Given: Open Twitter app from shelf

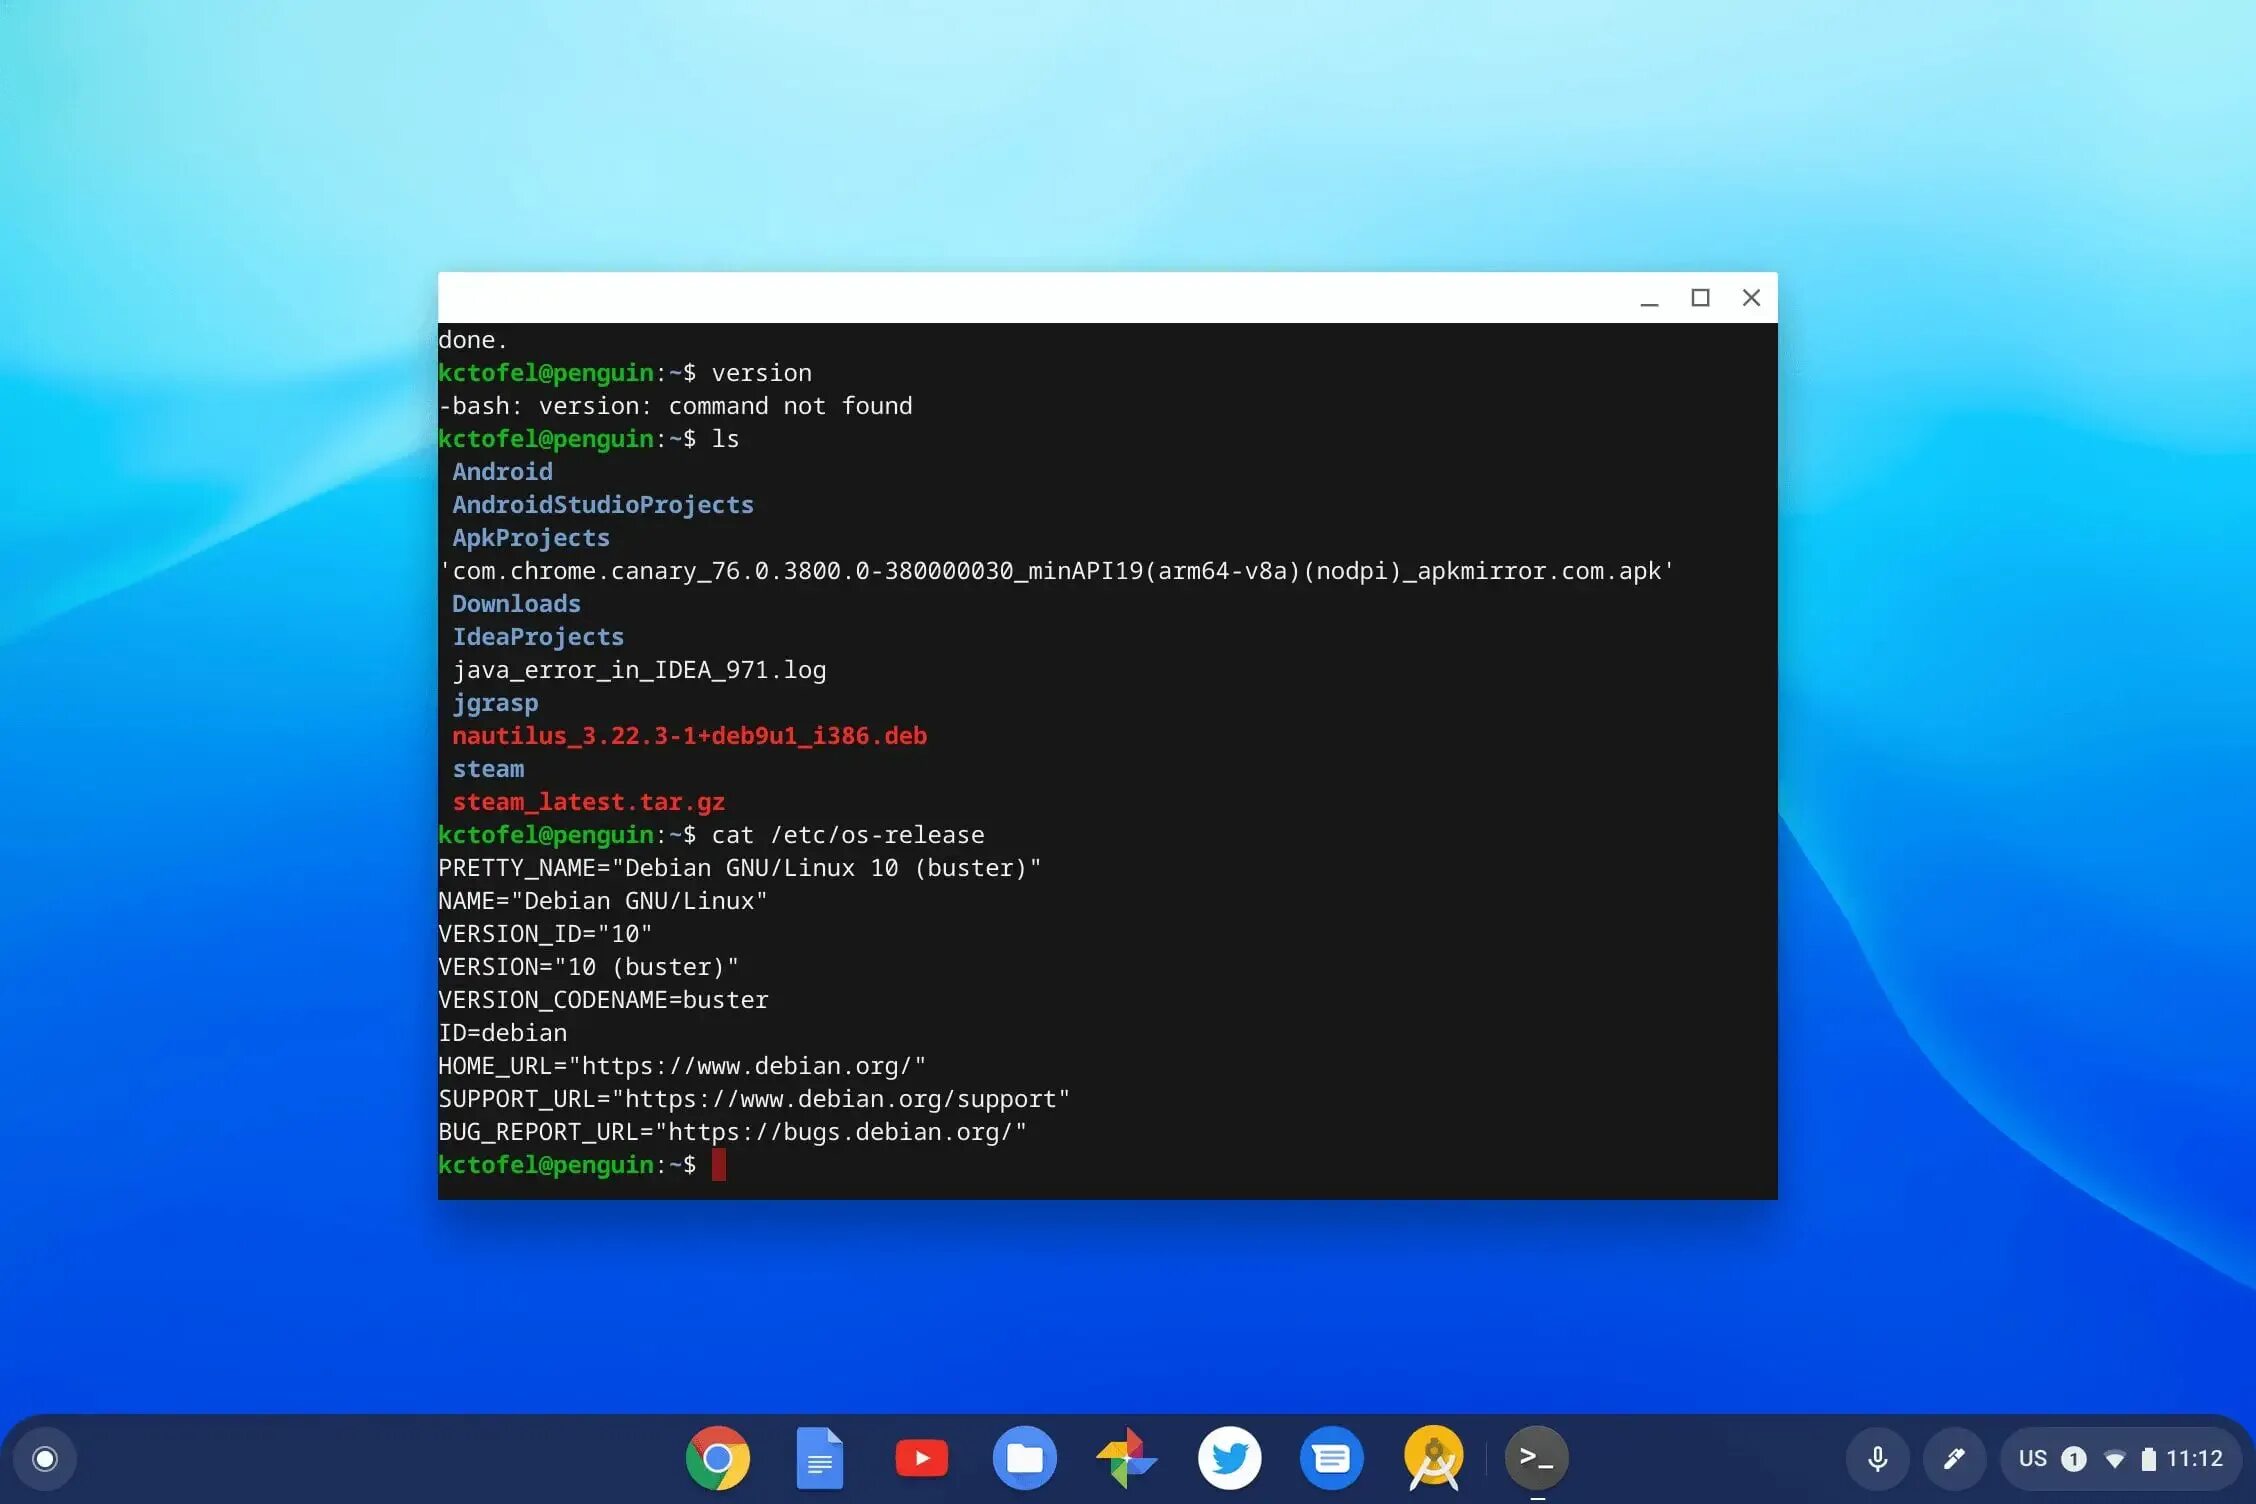Looking at the screenshot, I should pos(1229,1458).
